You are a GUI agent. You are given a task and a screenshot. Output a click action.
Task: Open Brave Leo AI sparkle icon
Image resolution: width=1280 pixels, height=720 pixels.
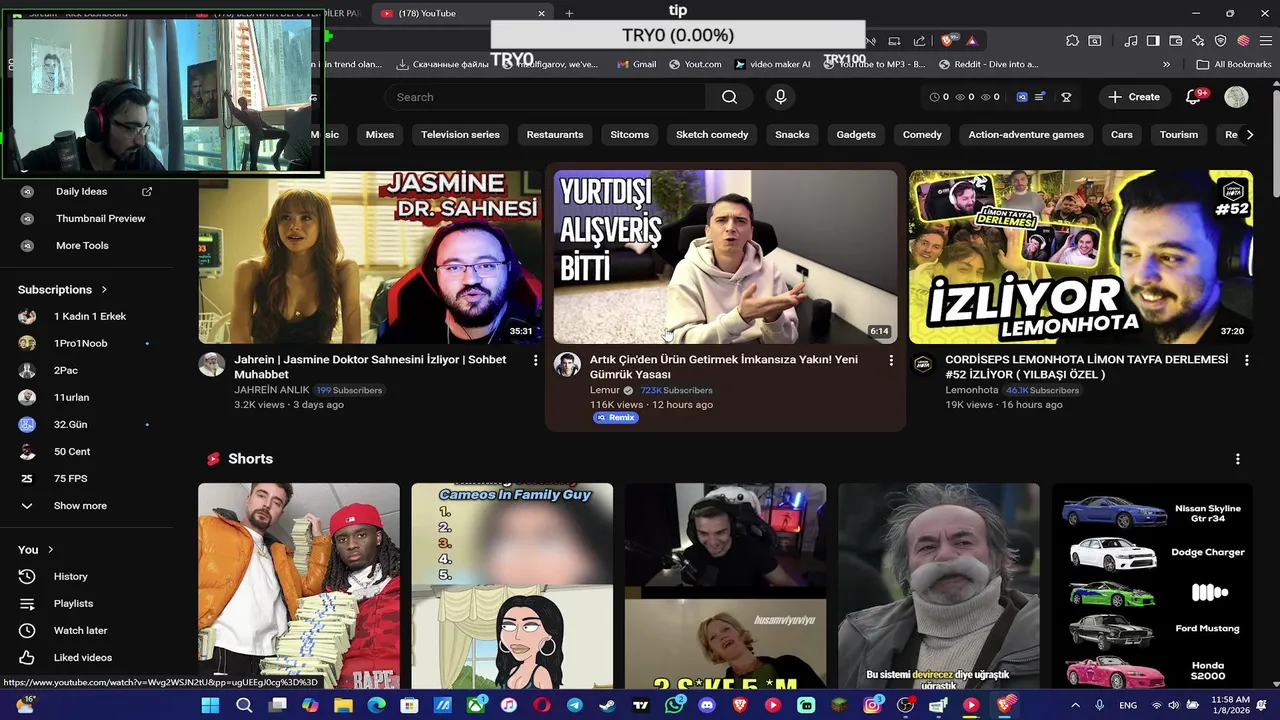(1198, 41)
